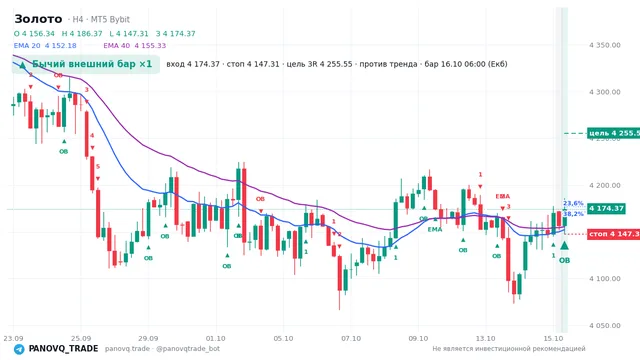The width and height of the screenshot is (640, 360).
Task: Click the 4 300.00 price axis label
Action: pos(605,92)
